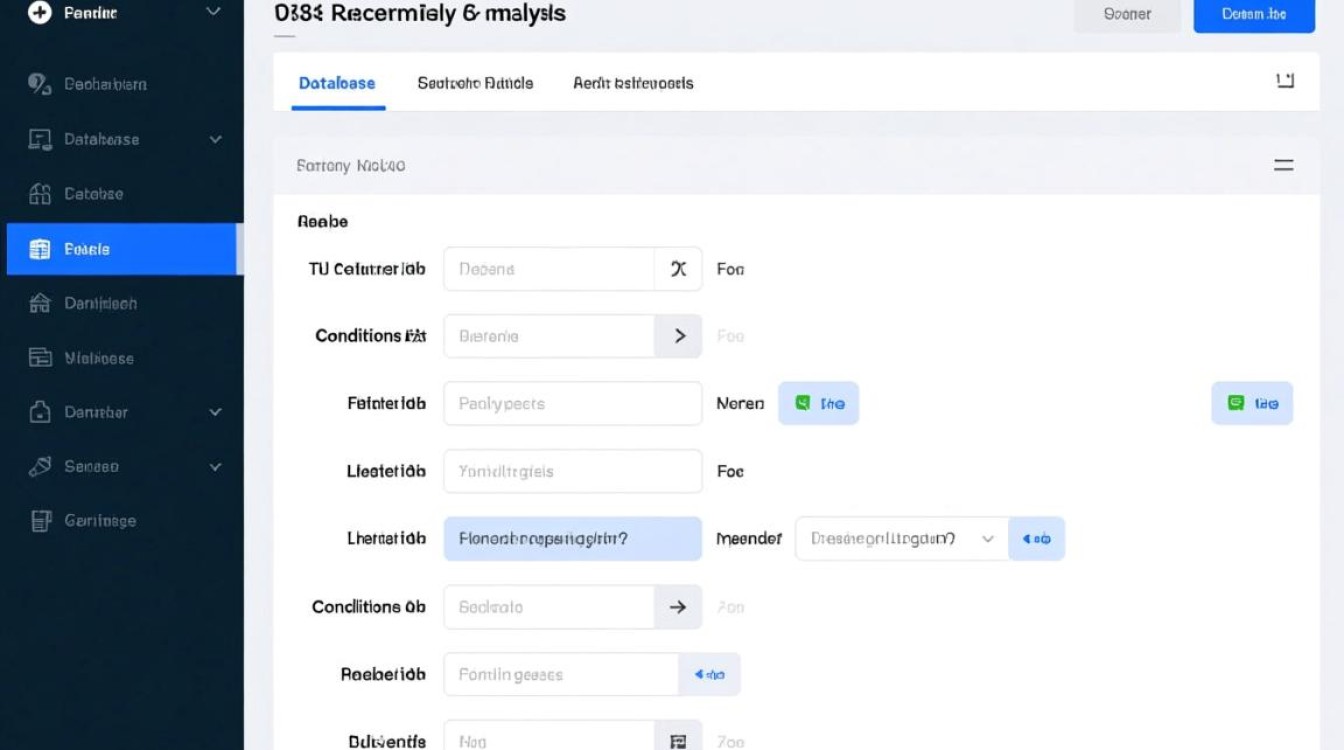Collapse the Sartony panel using the lines icon
Image resolution: width=1344 pixels, height=750 pixels.
[x=1283, y=166]
